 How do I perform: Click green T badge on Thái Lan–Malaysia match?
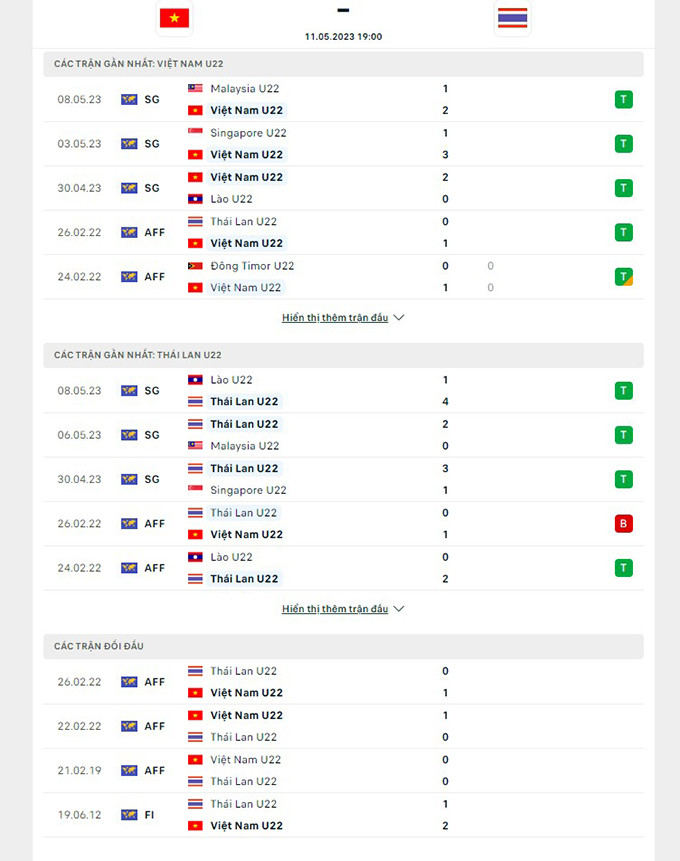pos(624,435)
